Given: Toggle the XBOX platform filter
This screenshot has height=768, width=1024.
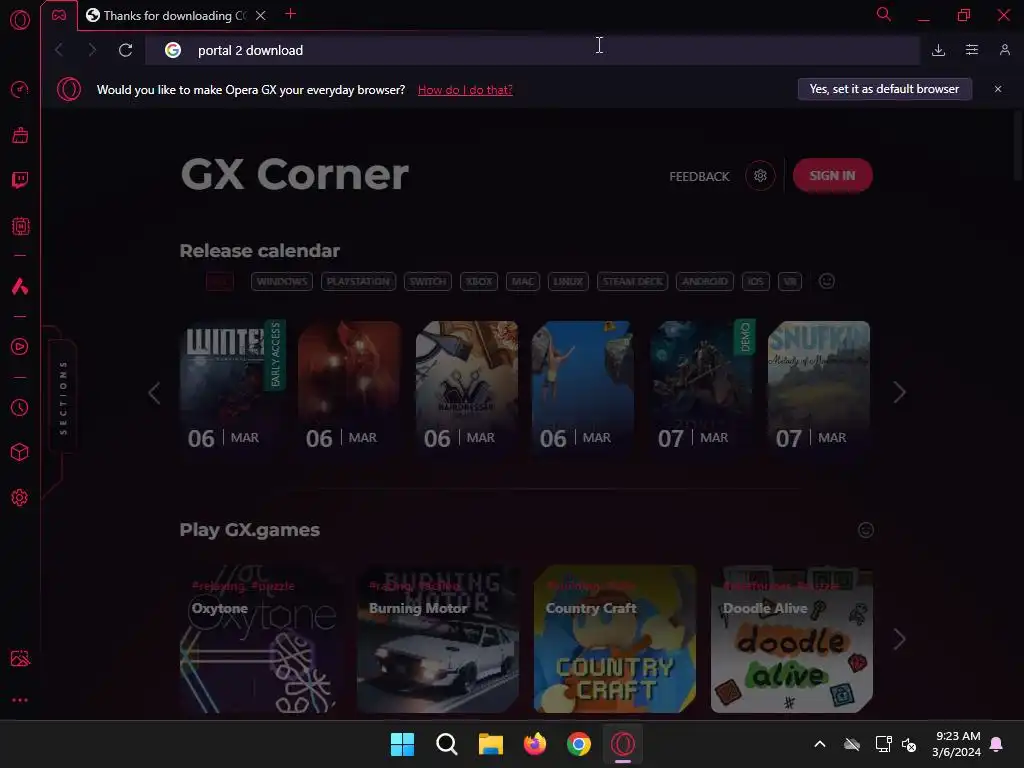Looking at the screenshot, I should [x=479, y=281].
